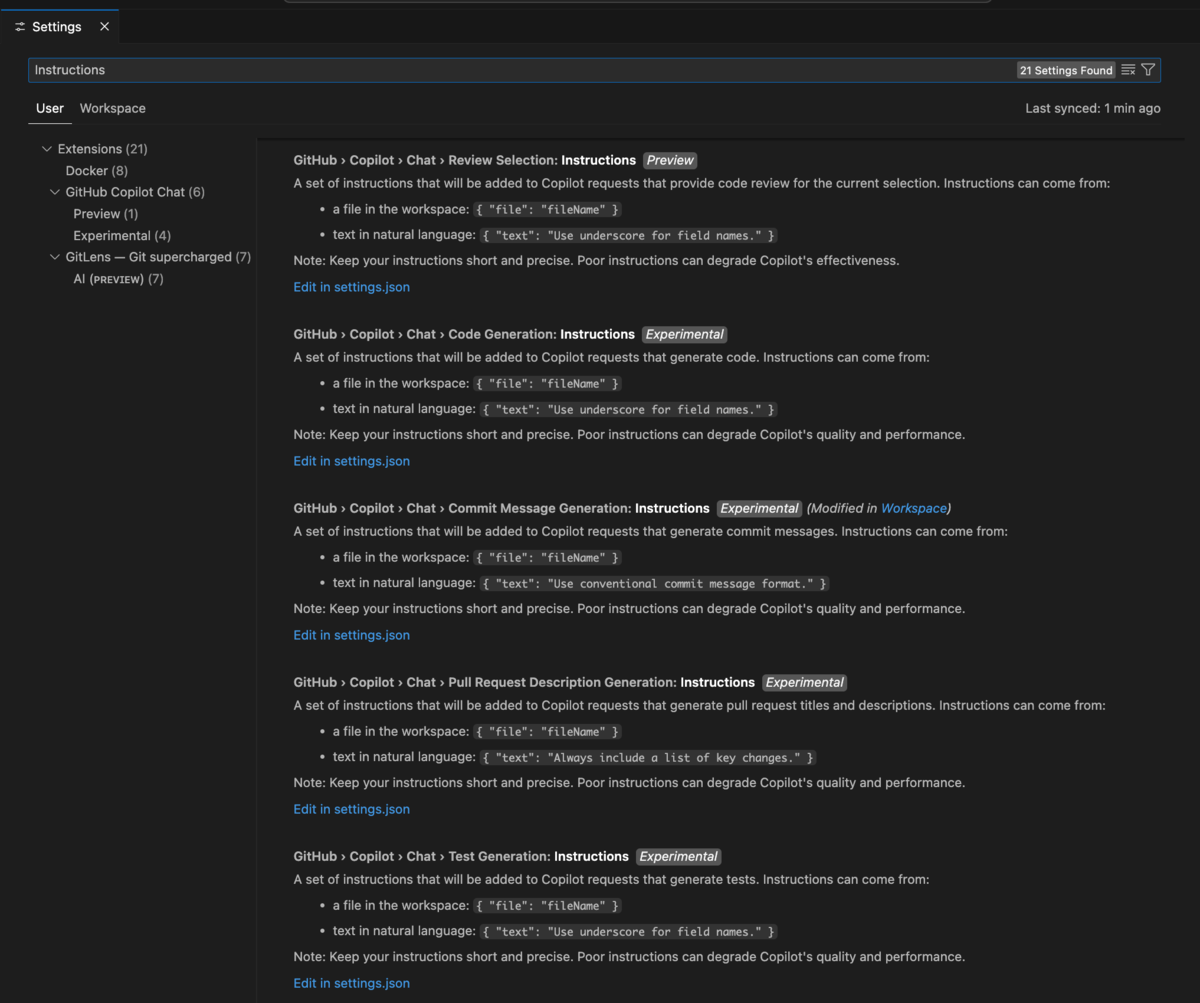Collapse the GitLens Git supercharged chevron
Image resolution: width=1200 pixels, height=1003 pixels.
tap(54, 257)
